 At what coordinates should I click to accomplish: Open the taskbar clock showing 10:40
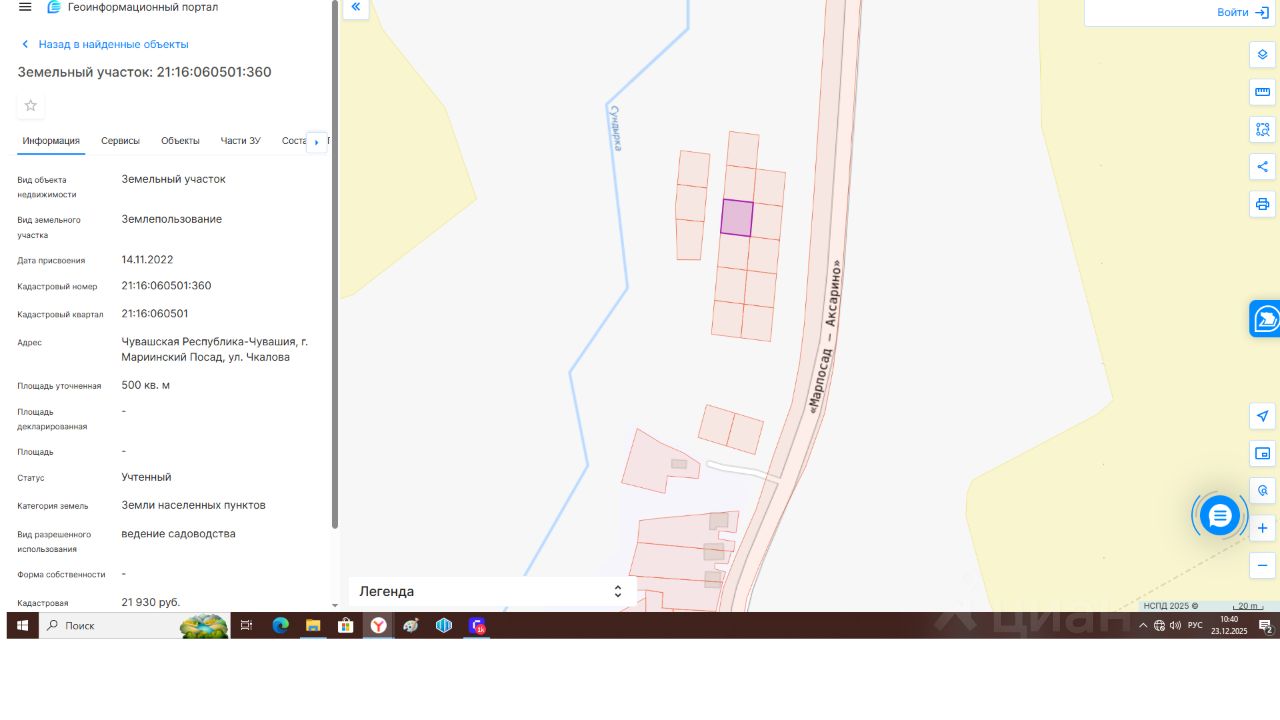1229,626
